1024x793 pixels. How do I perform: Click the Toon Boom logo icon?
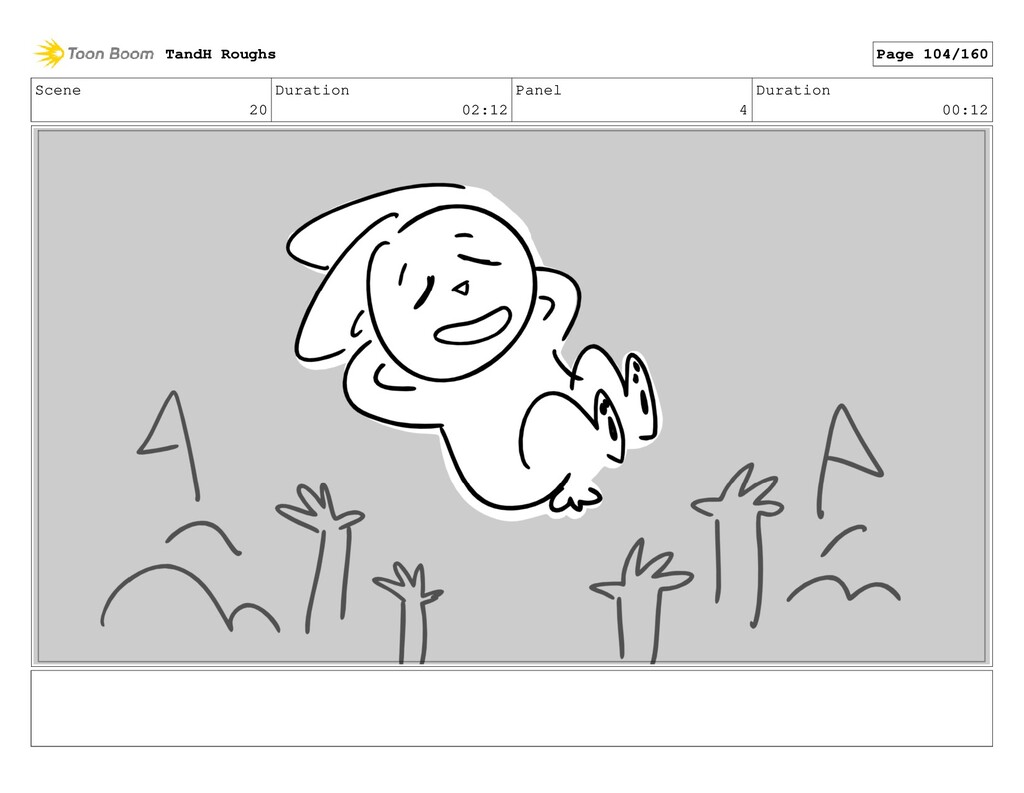tap(49, 54)
